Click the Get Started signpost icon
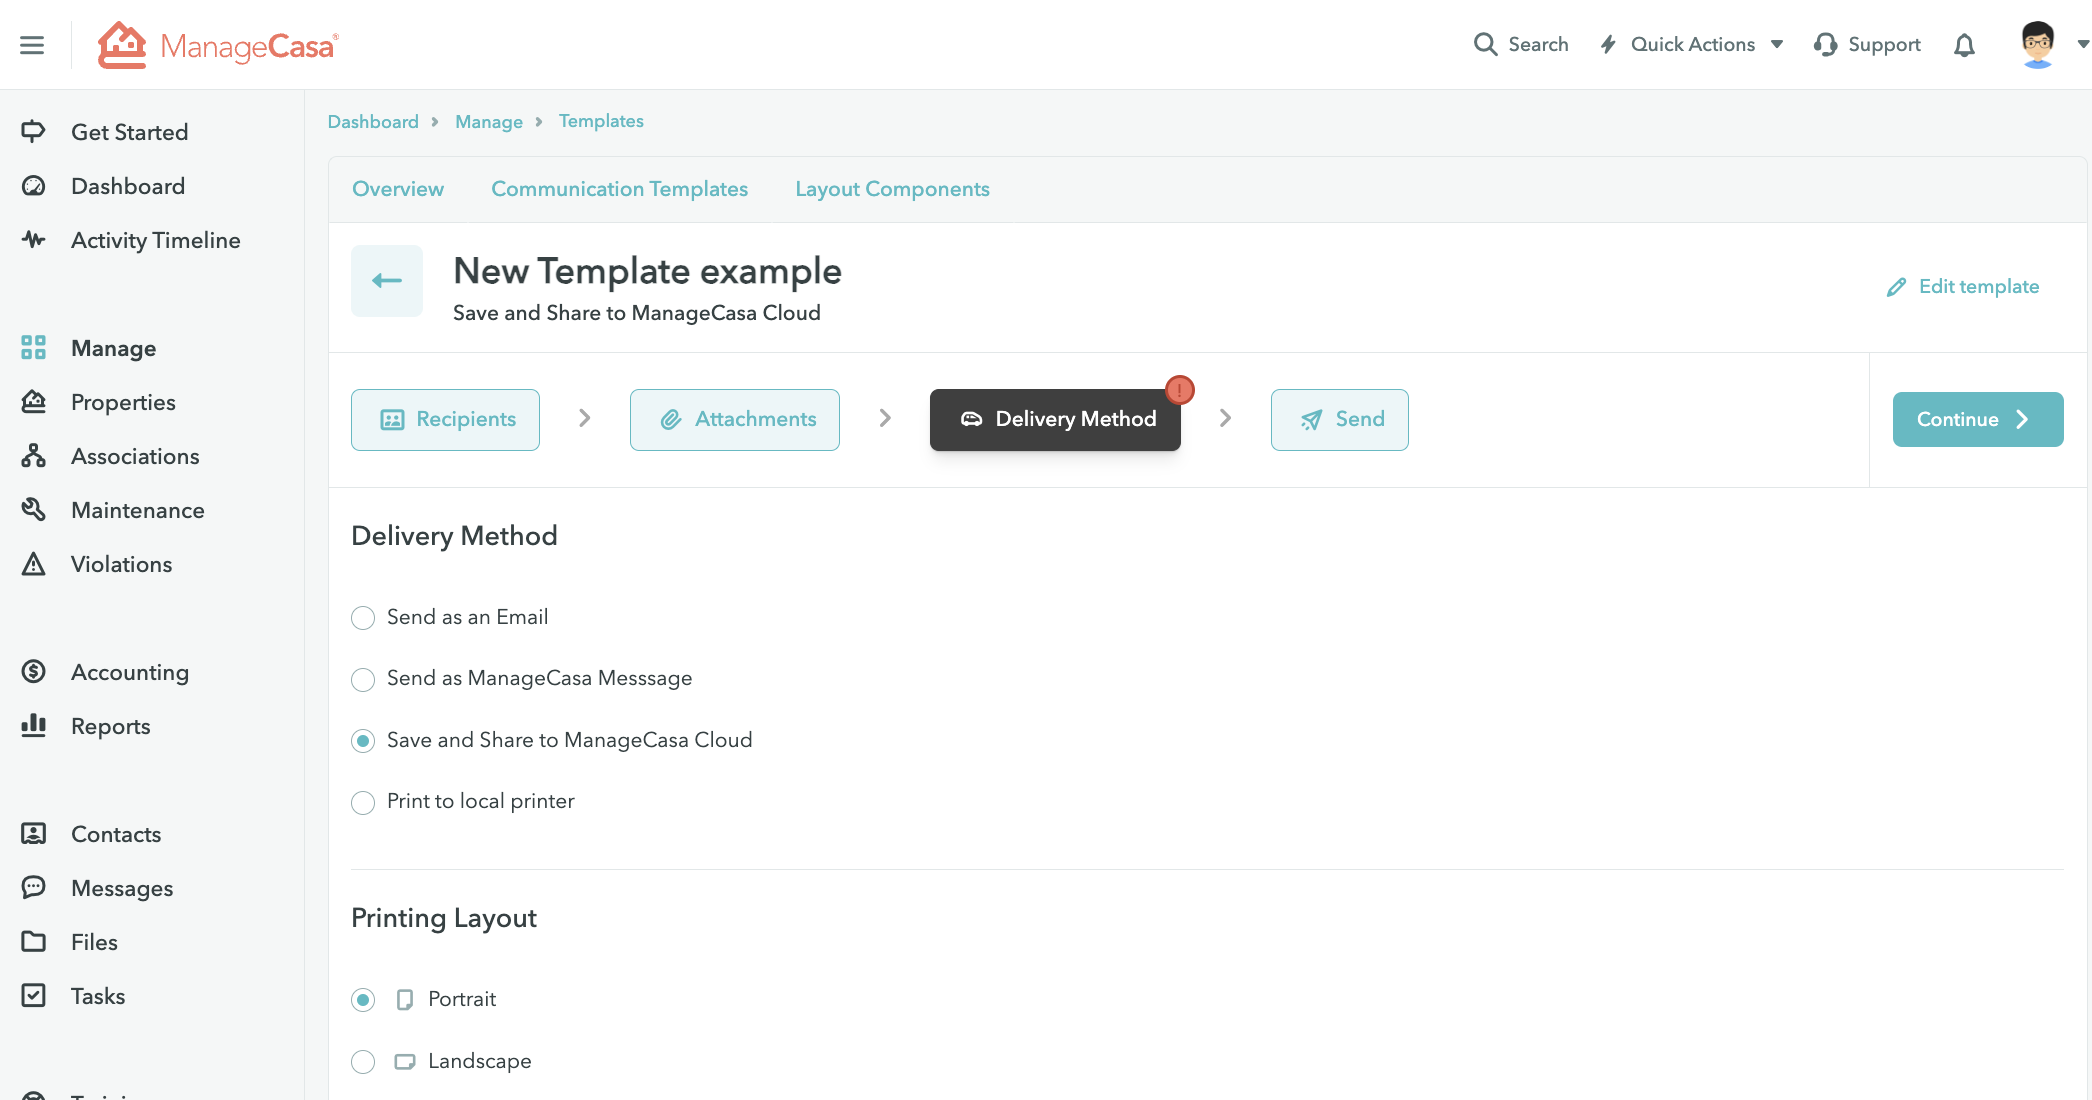The height and width of the screenshot is (1100, 2092). pos(33,131)
